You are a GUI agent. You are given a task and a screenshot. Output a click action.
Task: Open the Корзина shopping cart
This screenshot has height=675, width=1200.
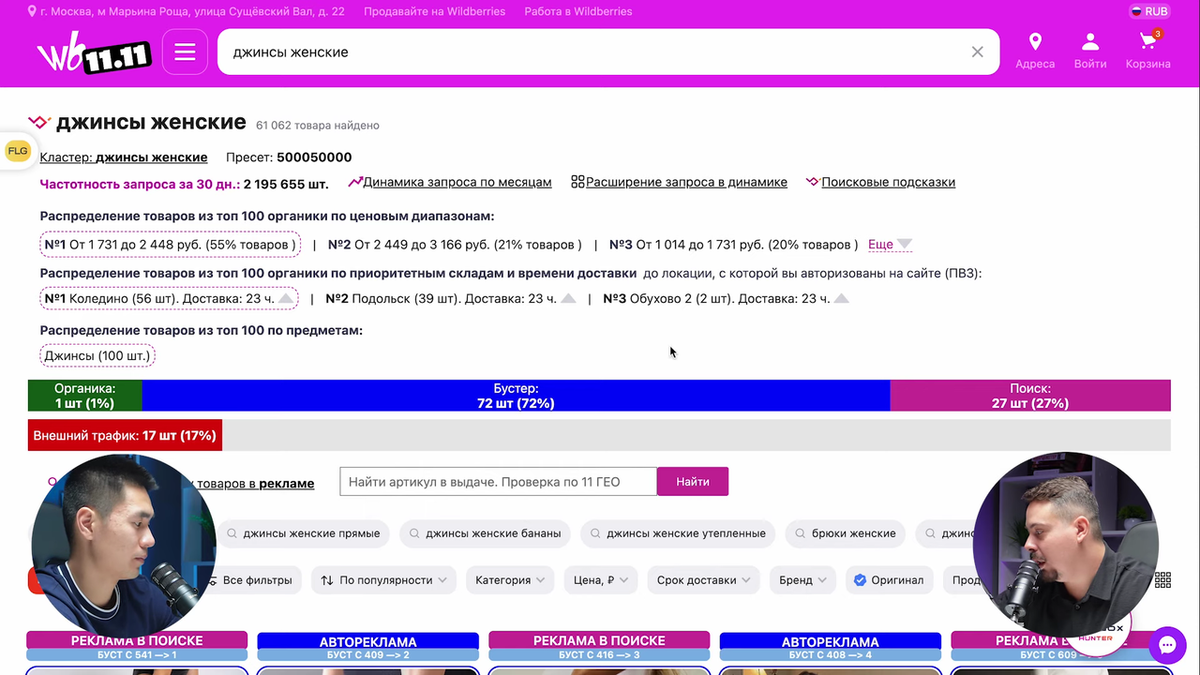(x=1147, y=51)
